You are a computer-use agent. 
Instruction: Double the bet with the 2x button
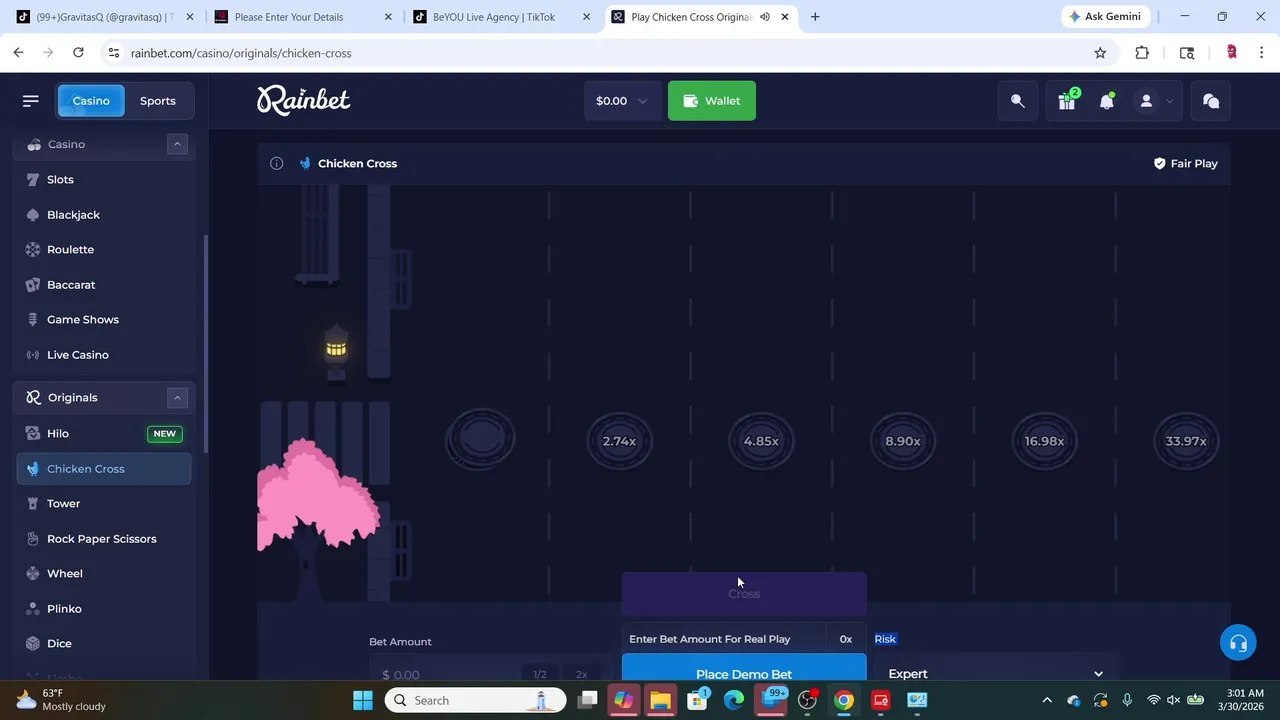pyautogui.click(x=582, y=674)
